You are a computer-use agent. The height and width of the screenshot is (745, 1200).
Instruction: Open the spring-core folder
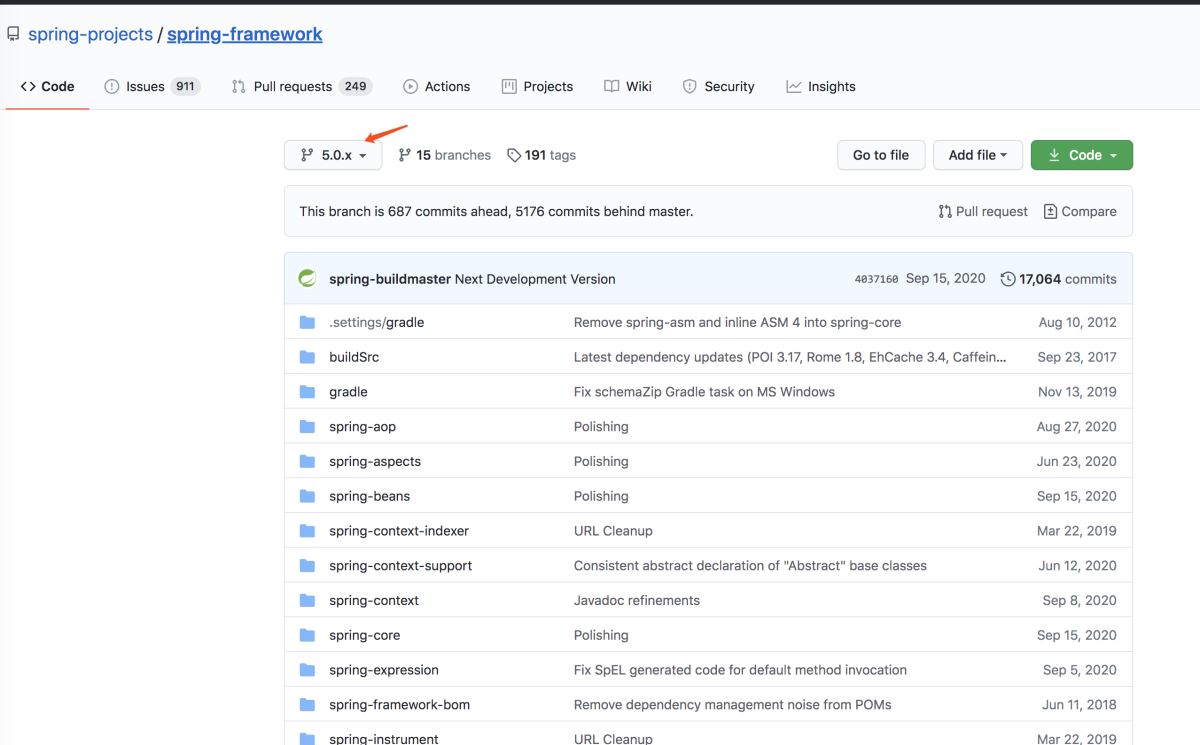(x=365, y=635)
